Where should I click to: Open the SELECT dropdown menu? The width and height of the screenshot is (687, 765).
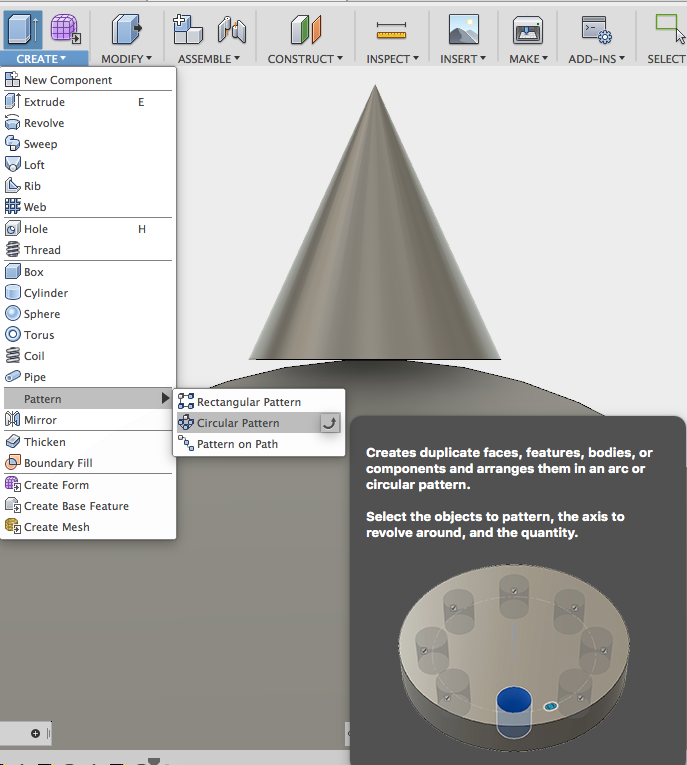[667, 59]
